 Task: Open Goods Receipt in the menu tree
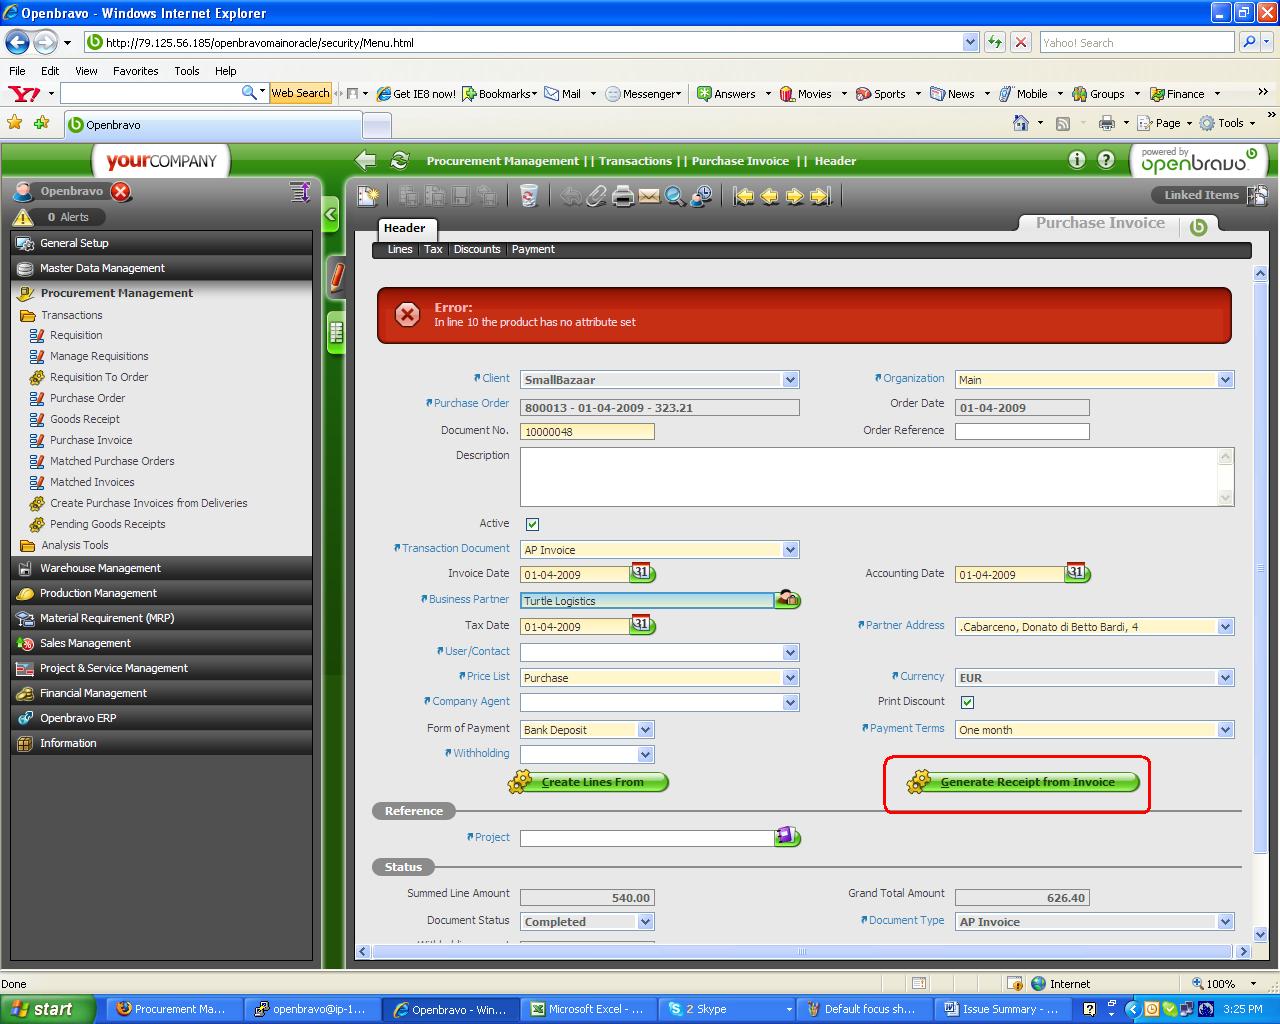[85, 419]
